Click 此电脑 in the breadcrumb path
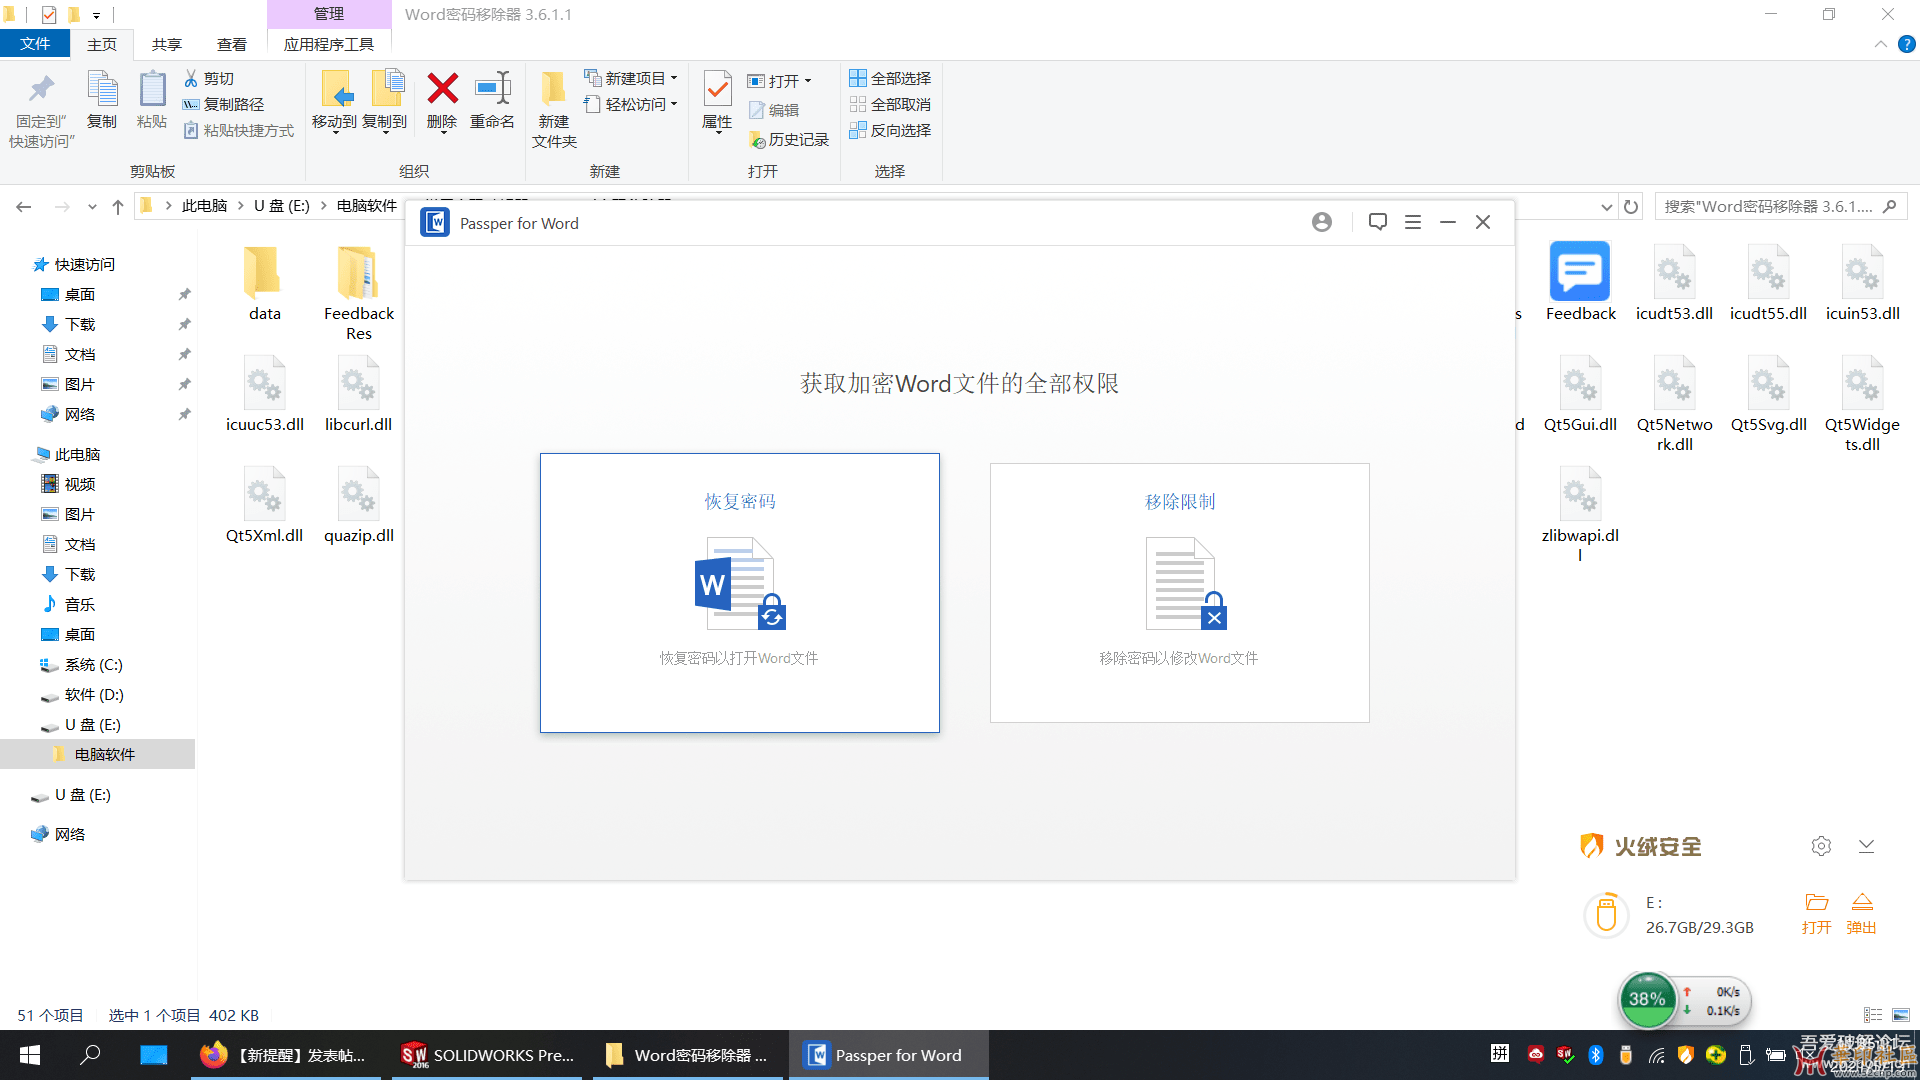Image resolution: width=1920 pixels, height=1080 pixels. [205, 206]
